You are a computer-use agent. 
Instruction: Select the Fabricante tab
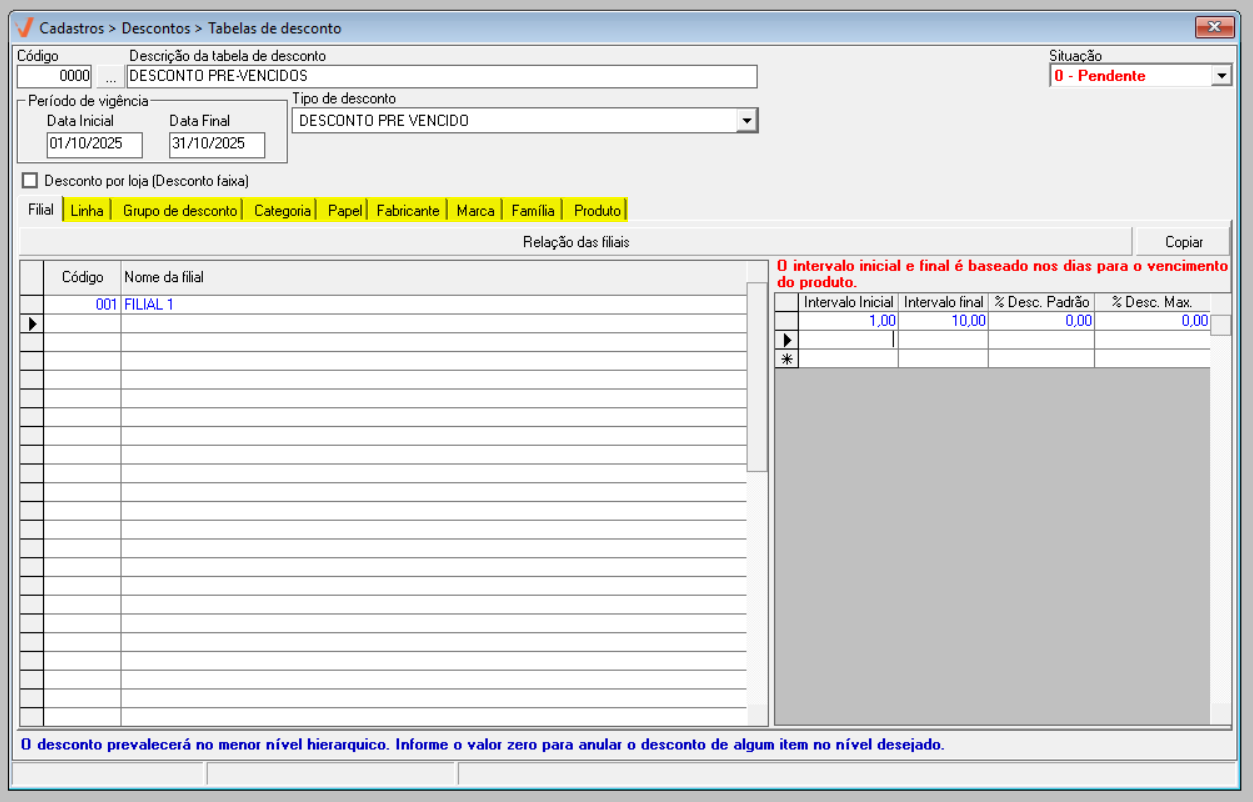point(407,211)
